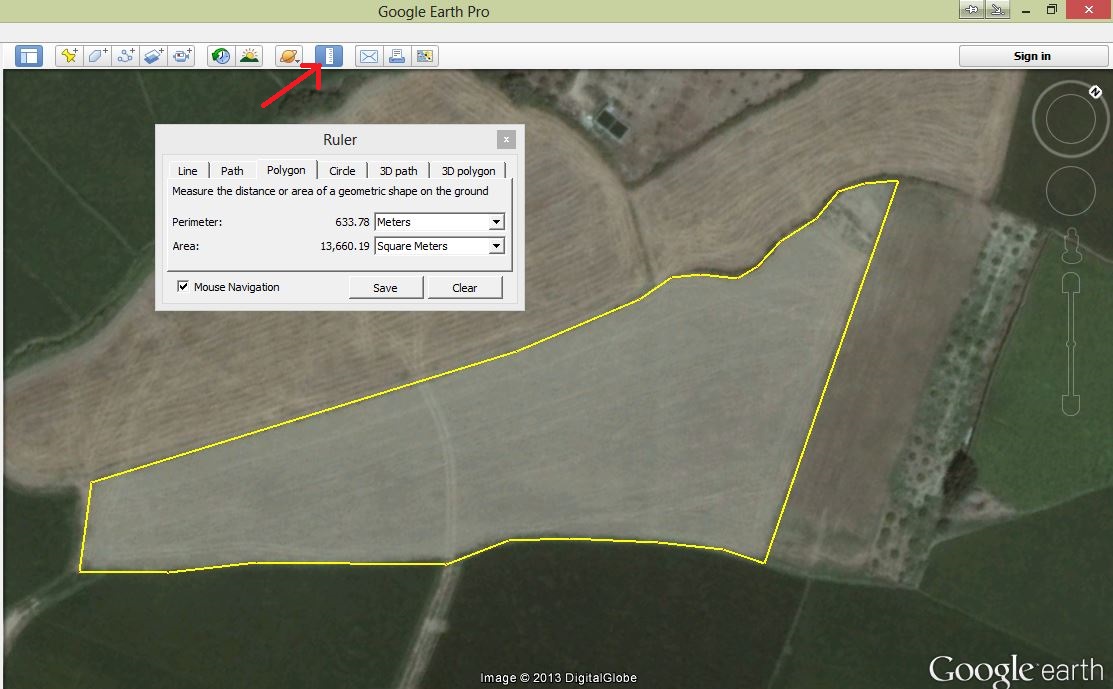Click the Email envelope icon
The height and width of the screenshot is (689, 1113).
[369, 56]
